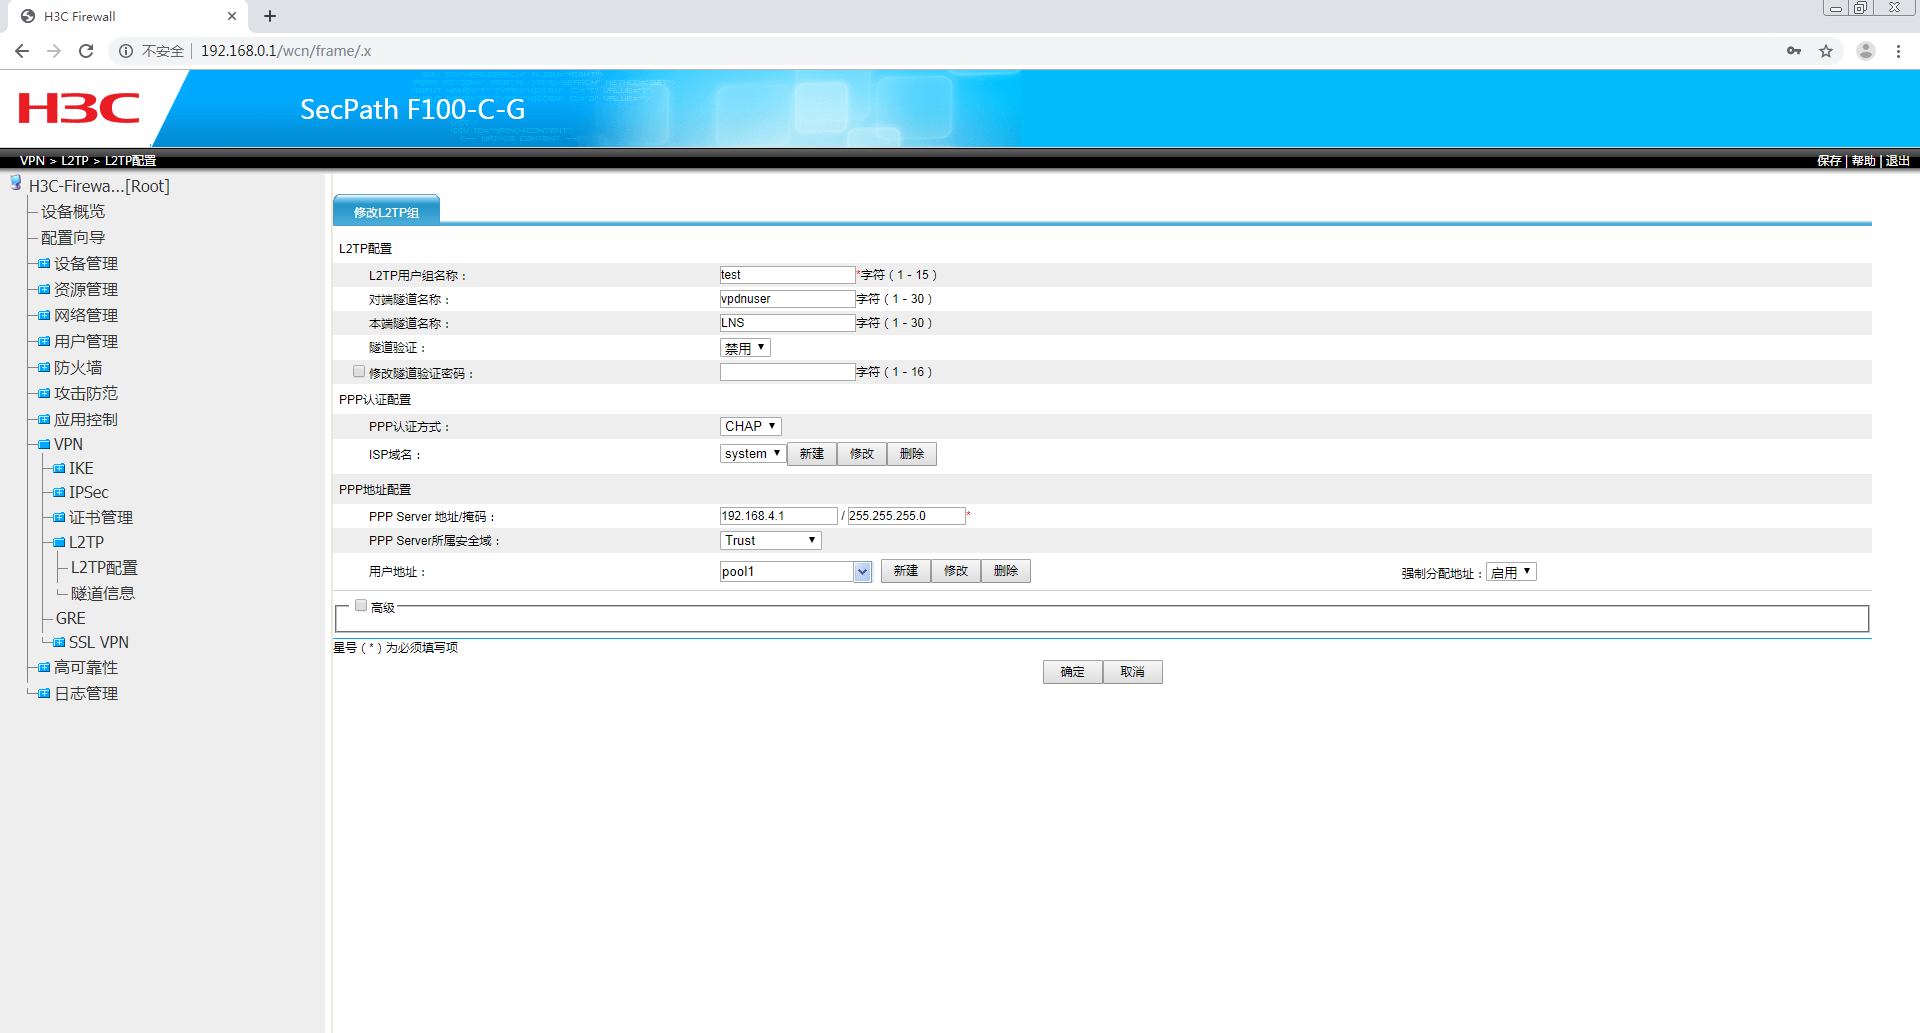1920x1033 pixels.
Task: Enable 修改隧道验证密码 checkbox
Action: (359, 372)
